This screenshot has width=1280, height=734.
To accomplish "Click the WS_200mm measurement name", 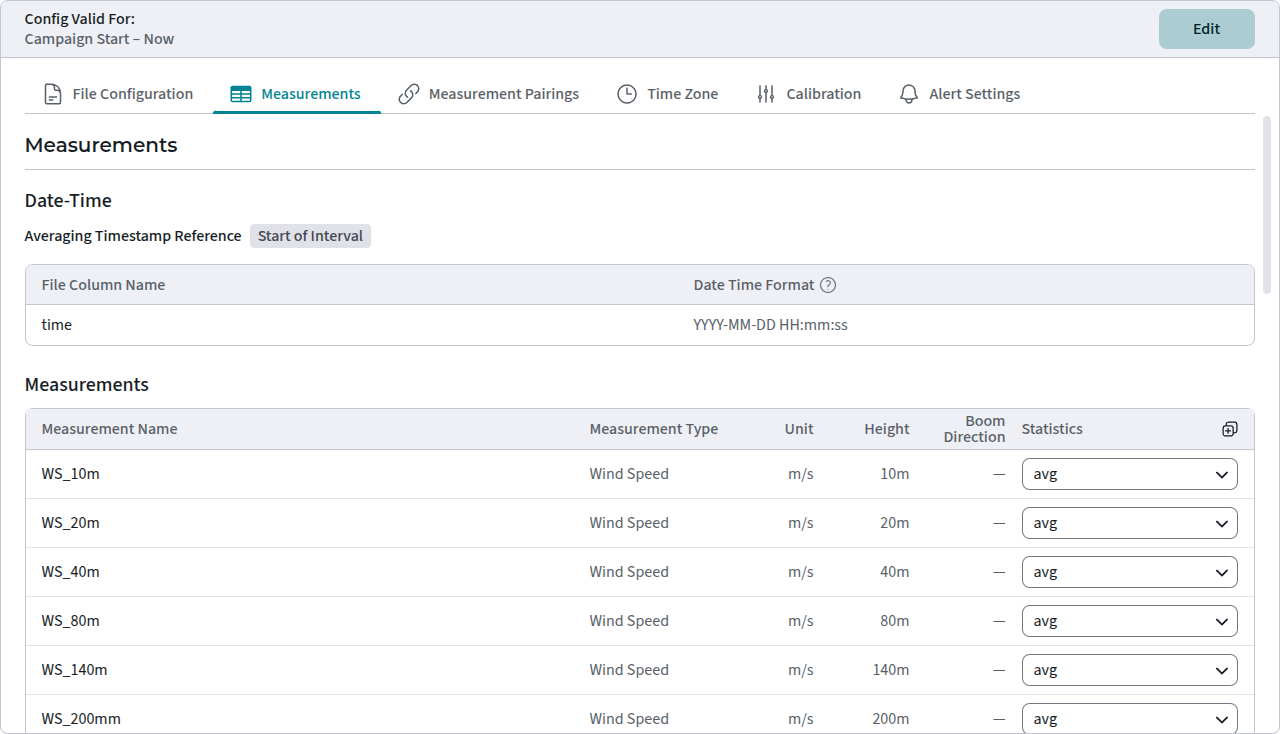I will (x=81, y=719).
